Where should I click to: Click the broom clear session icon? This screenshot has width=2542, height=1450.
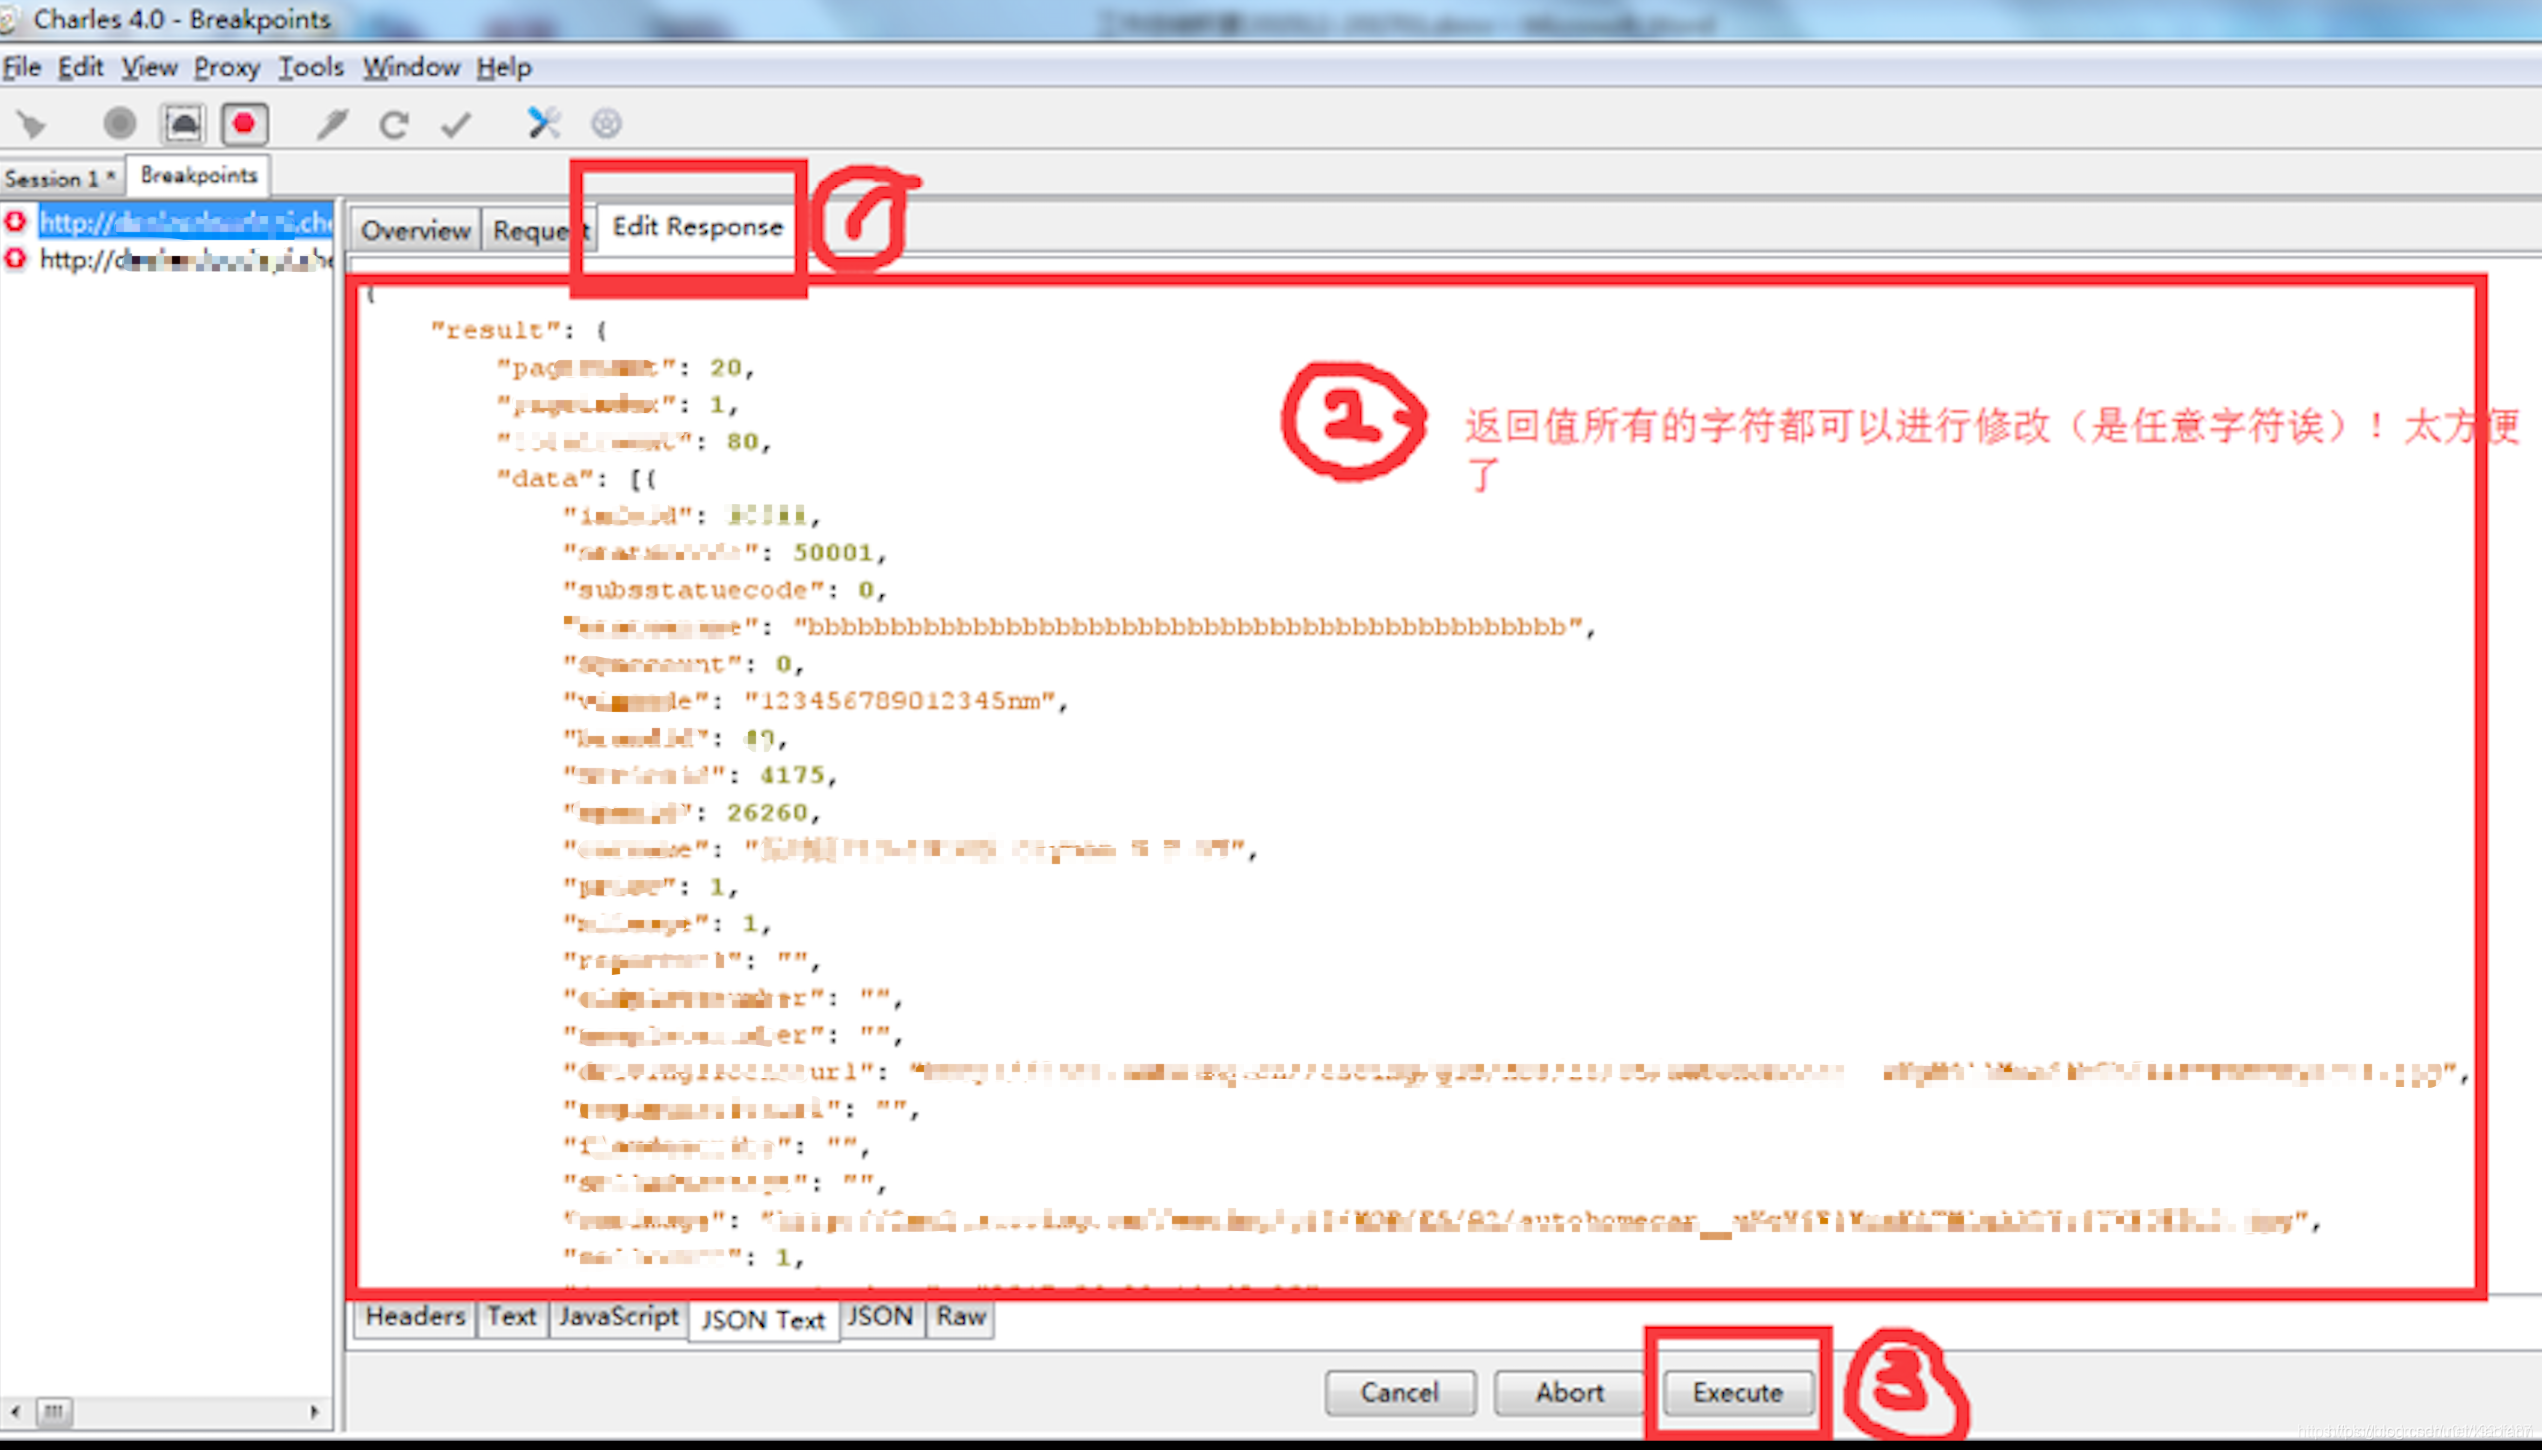32,124
